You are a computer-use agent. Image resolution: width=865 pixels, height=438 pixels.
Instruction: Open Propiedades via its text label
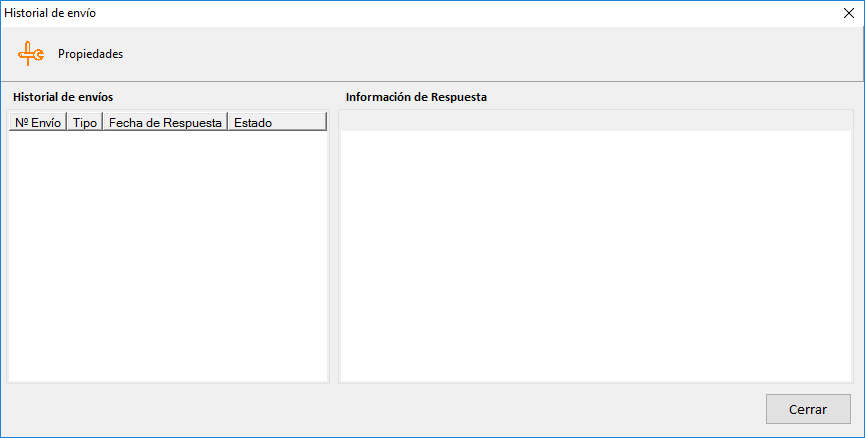click(90, 54)
